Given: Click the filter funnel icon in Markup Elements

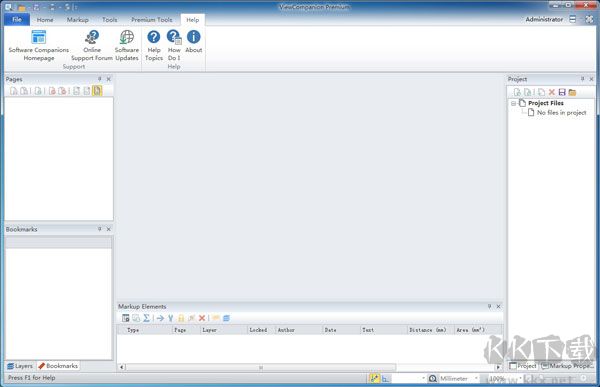Looking at the screenshot, I should tap(171, 318).
